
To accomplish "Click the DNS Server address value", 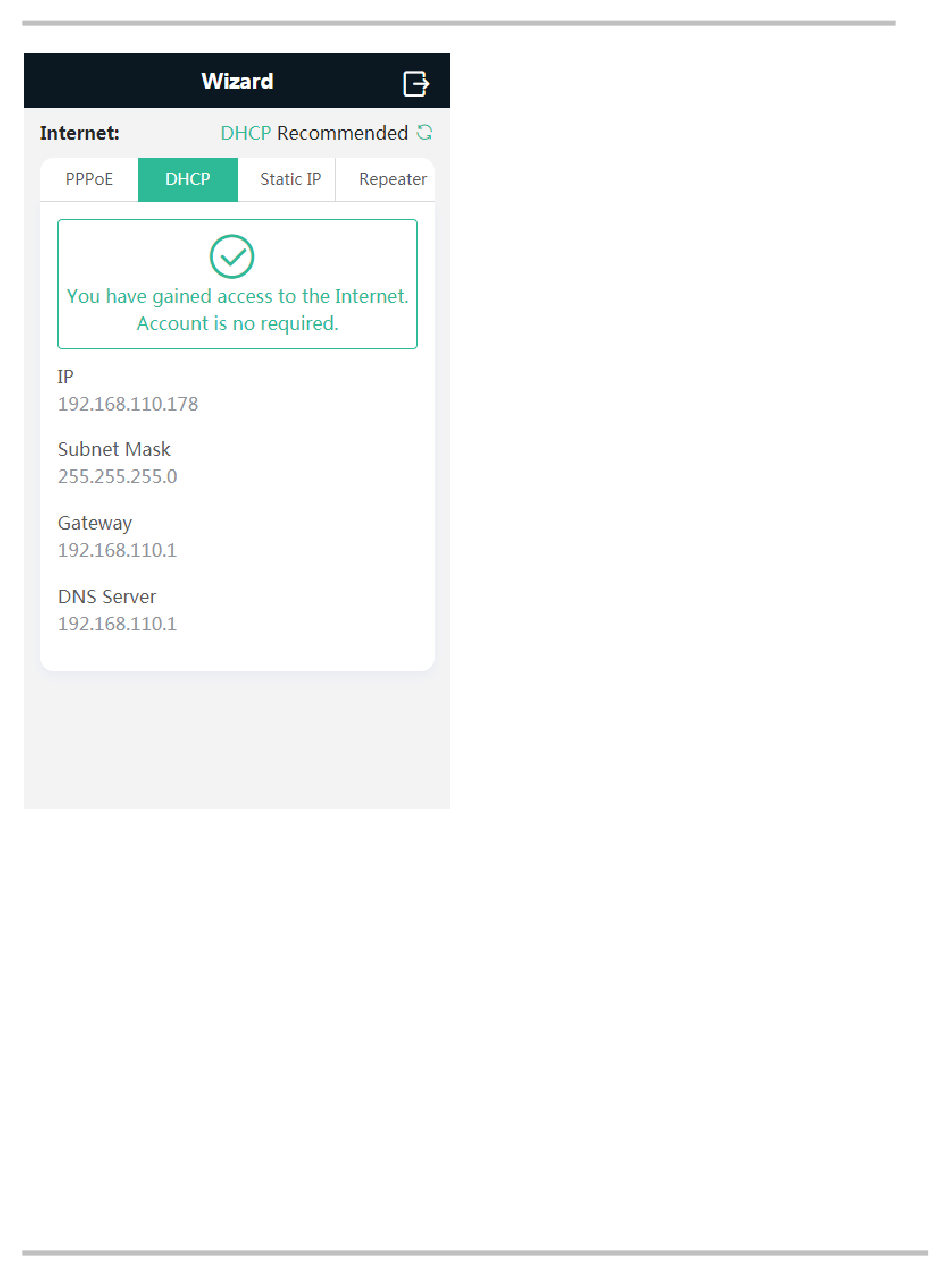I will click(117, 624).
